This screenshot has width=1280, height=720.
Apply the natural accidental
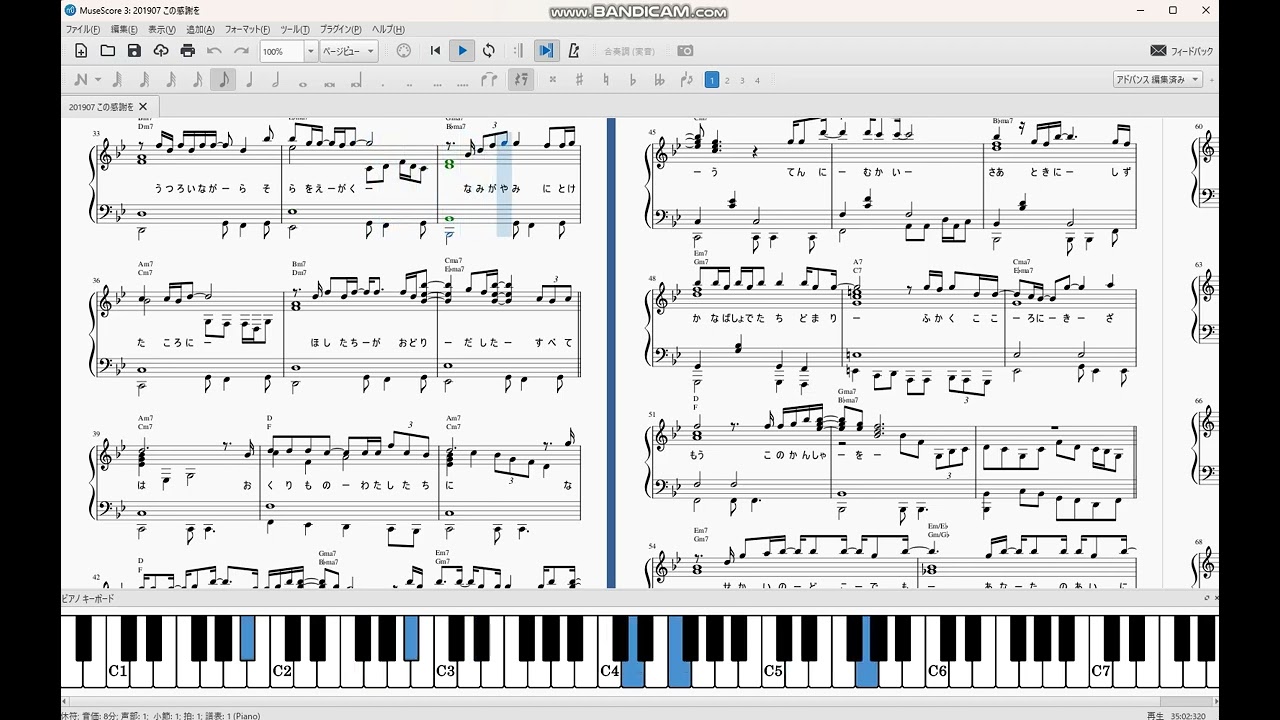pos(606,80)
